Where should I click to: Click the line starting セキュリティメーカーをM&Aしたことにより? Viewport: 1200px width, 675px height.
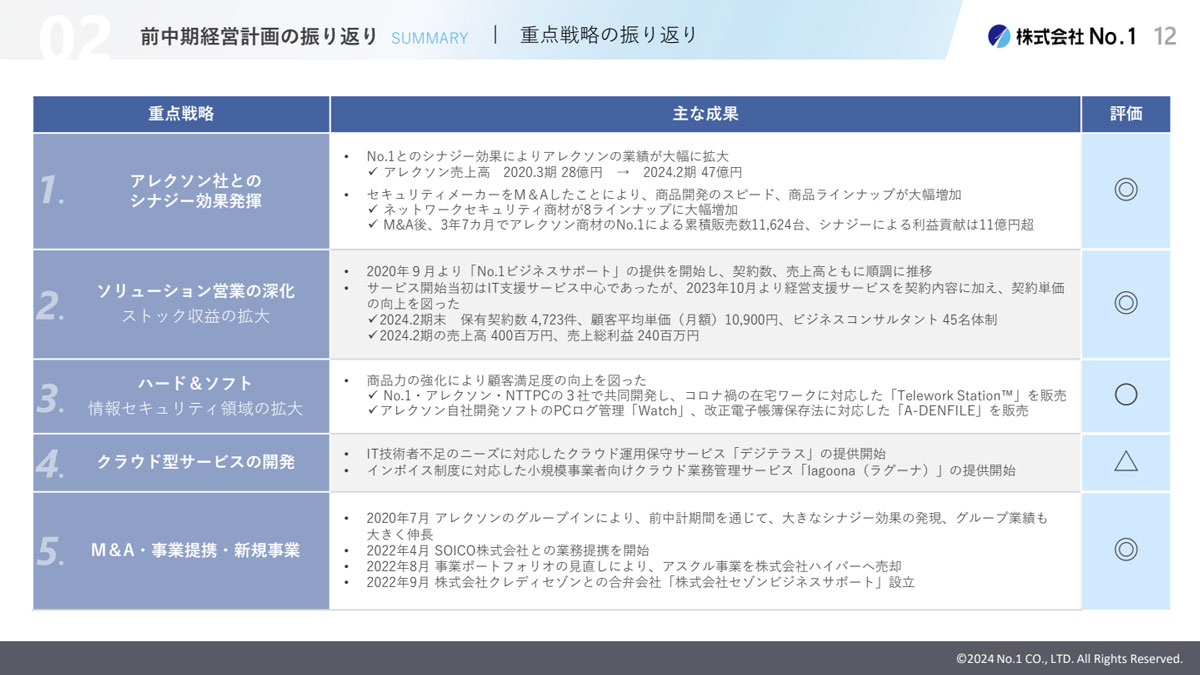(664, 193)
